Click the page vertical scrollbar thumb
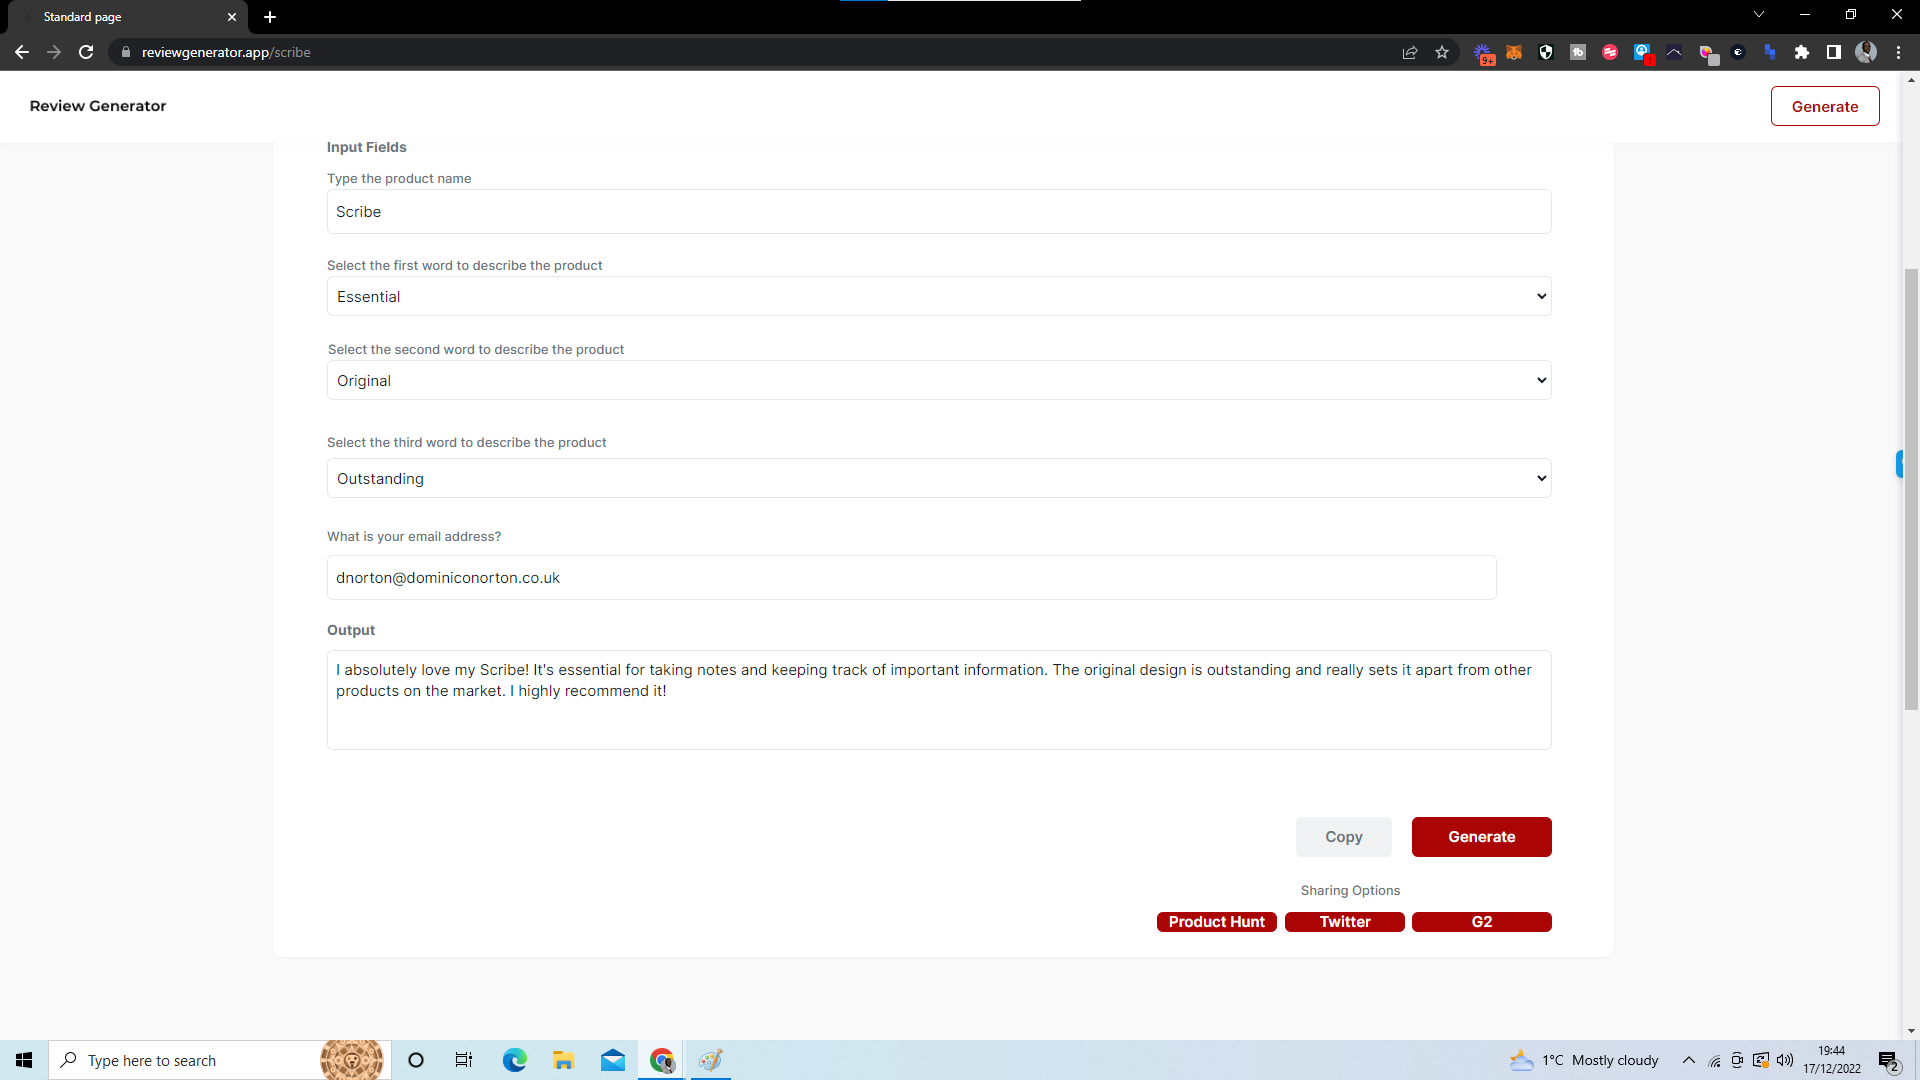This screenshot has height=1080, width=1920. point(1911,490)
